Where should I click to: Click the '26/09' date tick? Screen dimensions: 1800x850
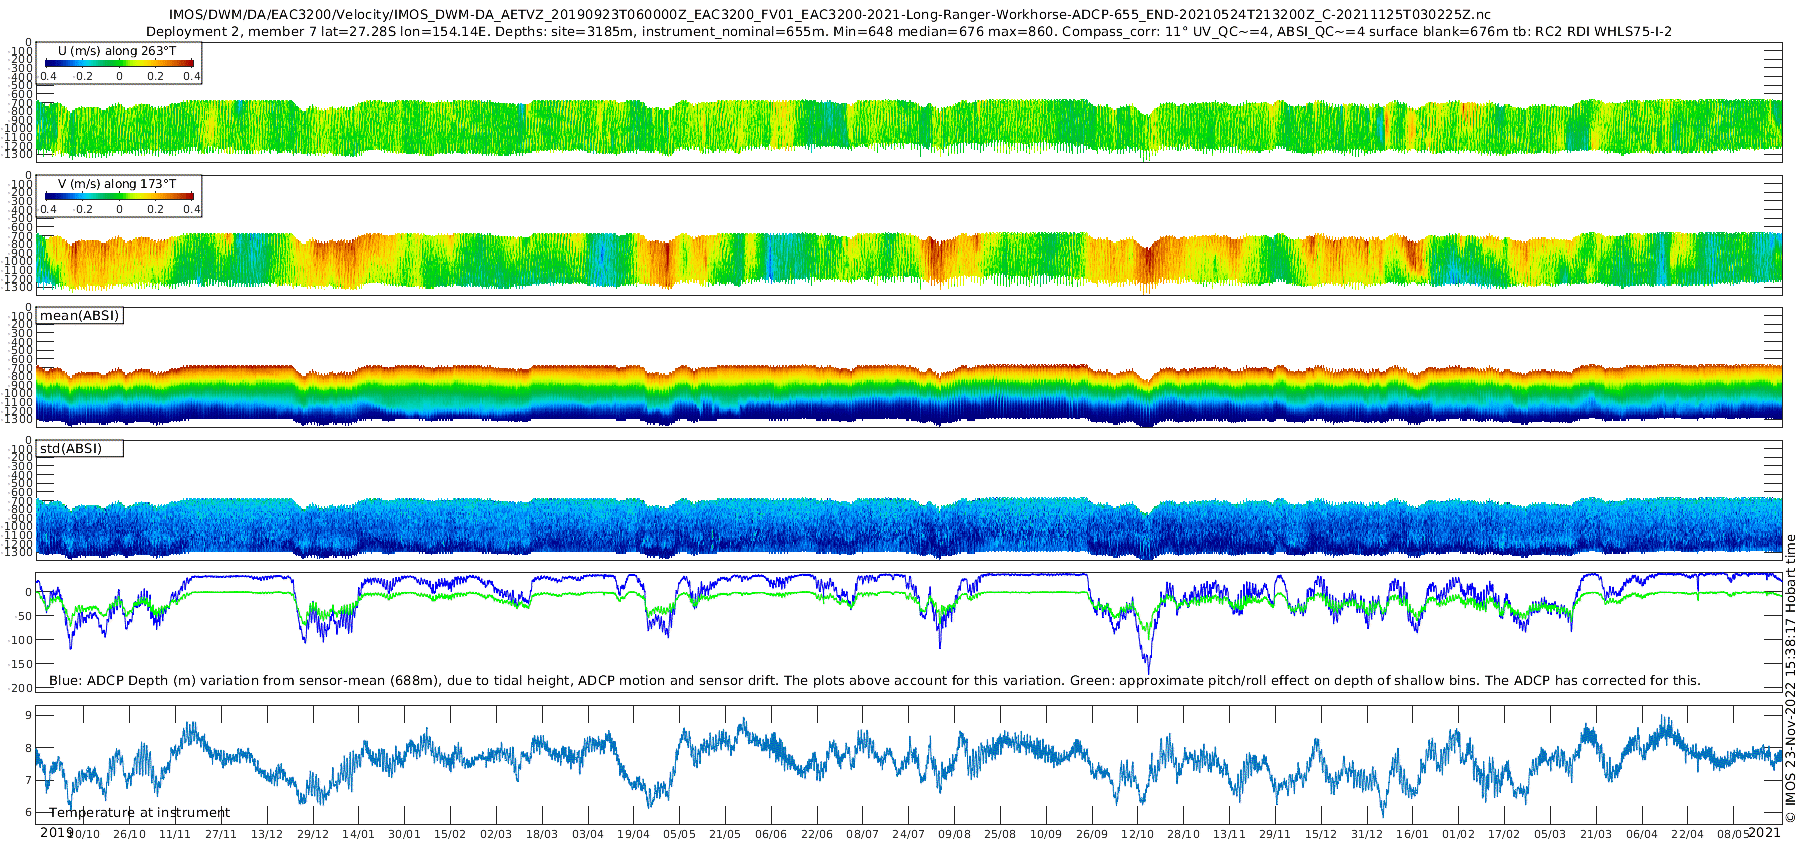1092,834
